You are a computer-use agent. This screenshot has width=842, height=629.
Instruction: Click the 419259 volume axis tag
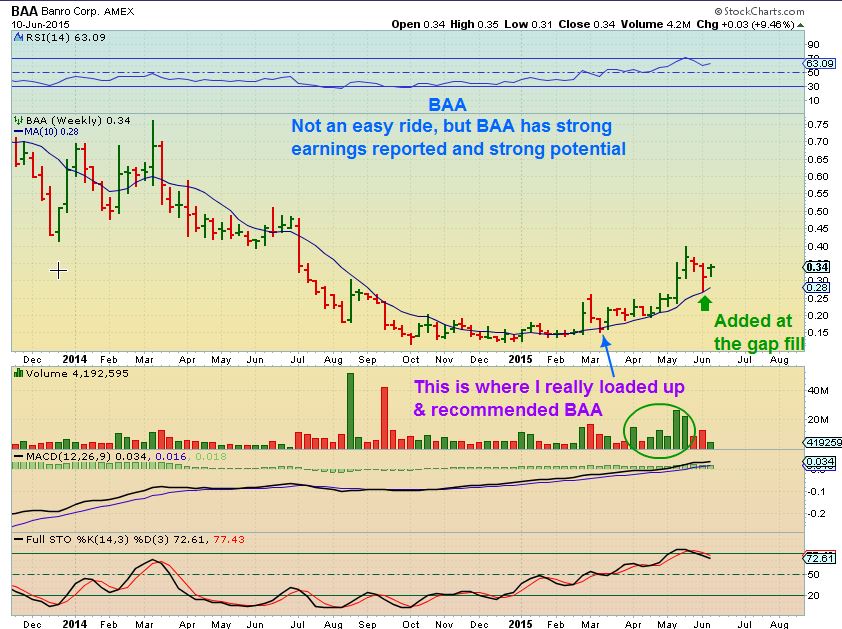823,443
